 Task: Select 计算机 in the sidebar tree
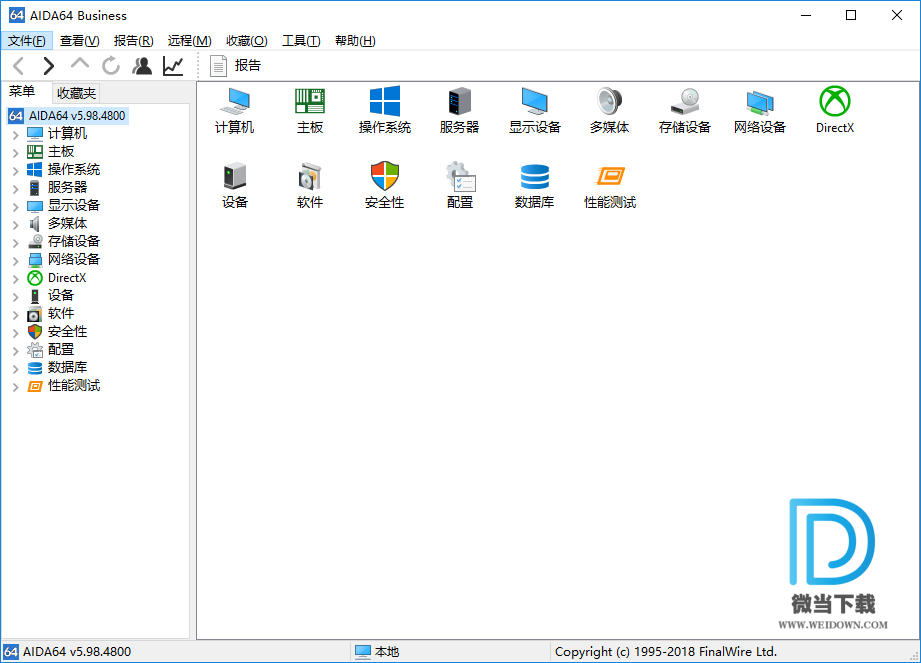[x=57, y=134]
